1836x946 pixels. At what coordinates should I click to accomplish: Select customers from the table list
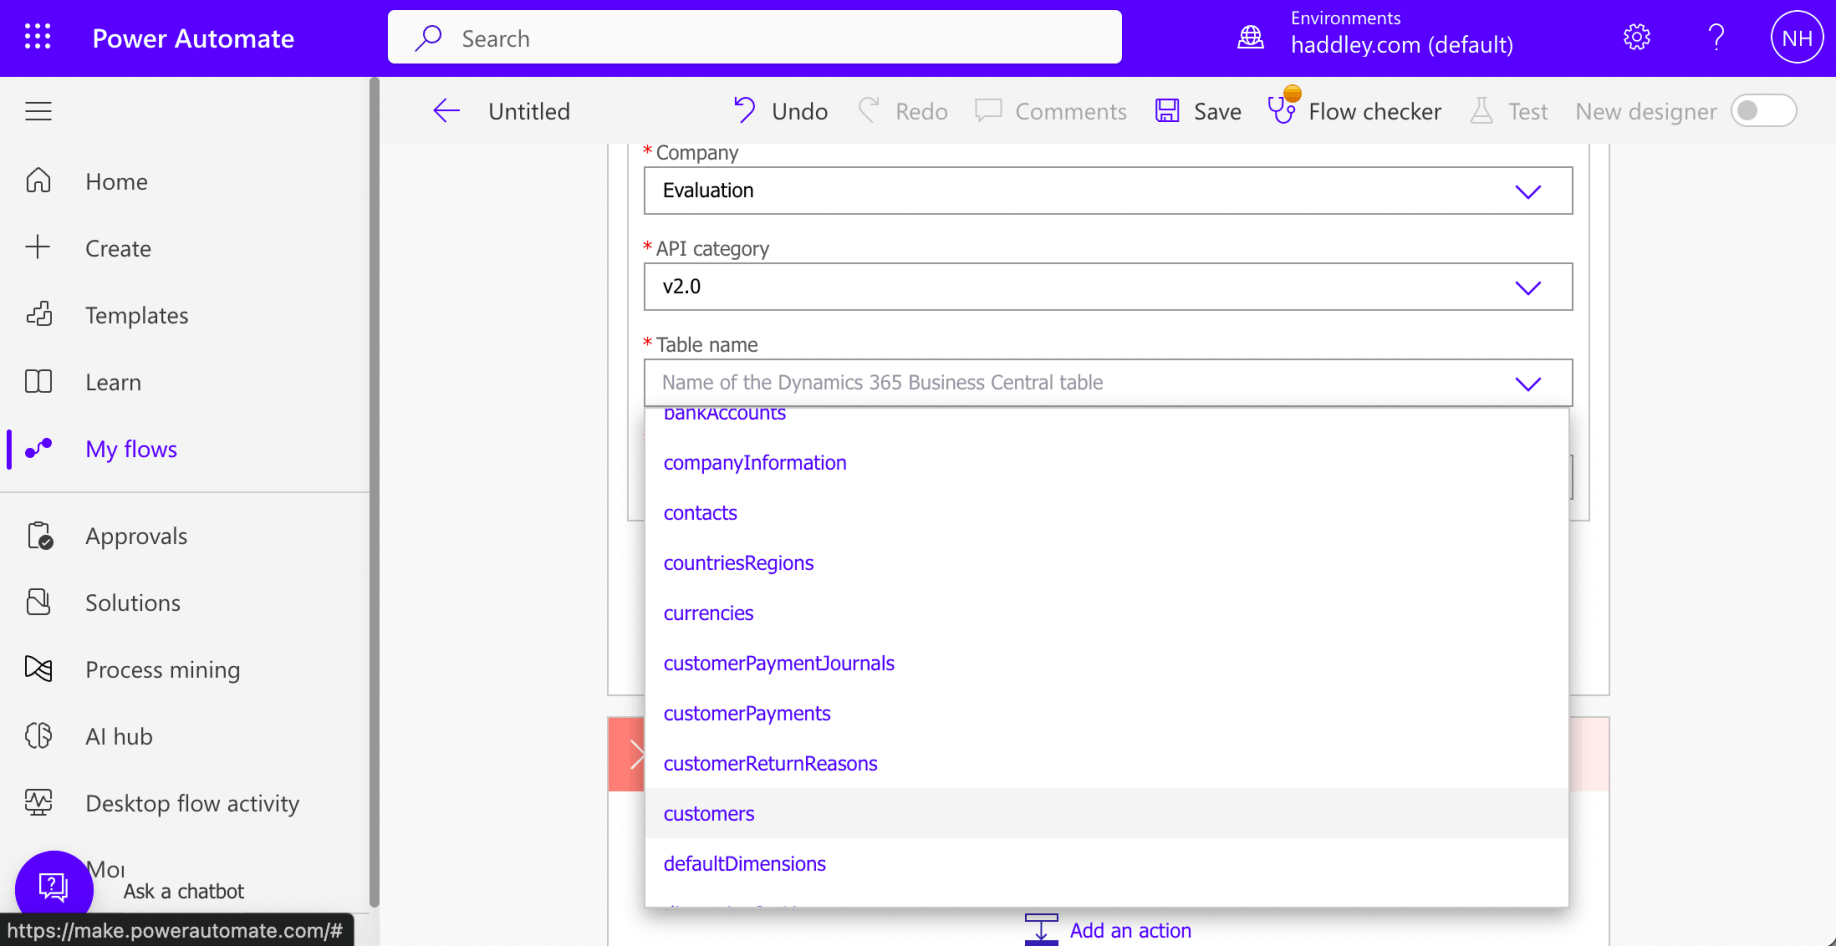tap(709, 814)
